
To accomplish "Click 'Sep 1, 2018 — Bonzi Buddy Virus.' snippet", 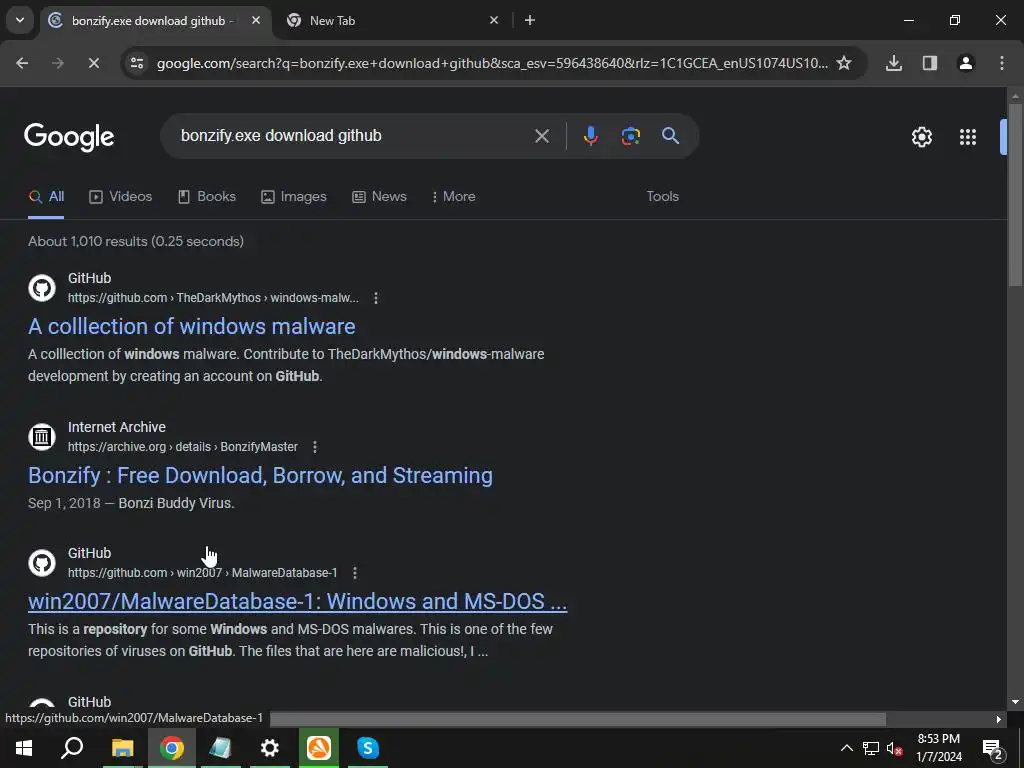I will coord(131,504).
